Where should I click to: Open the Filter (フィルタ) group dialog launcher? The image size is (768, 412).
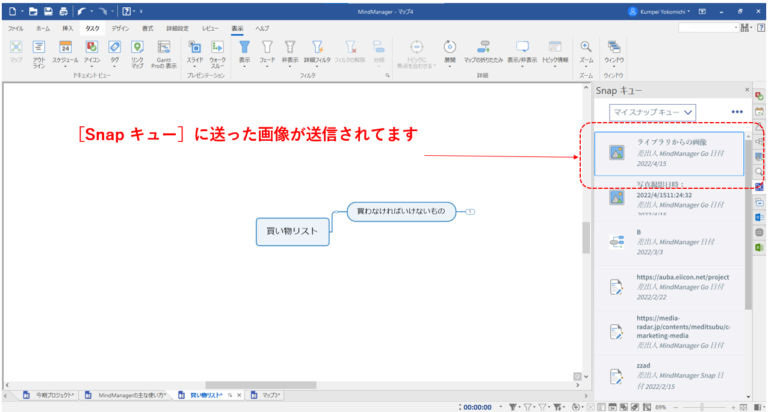coord(387,75)
